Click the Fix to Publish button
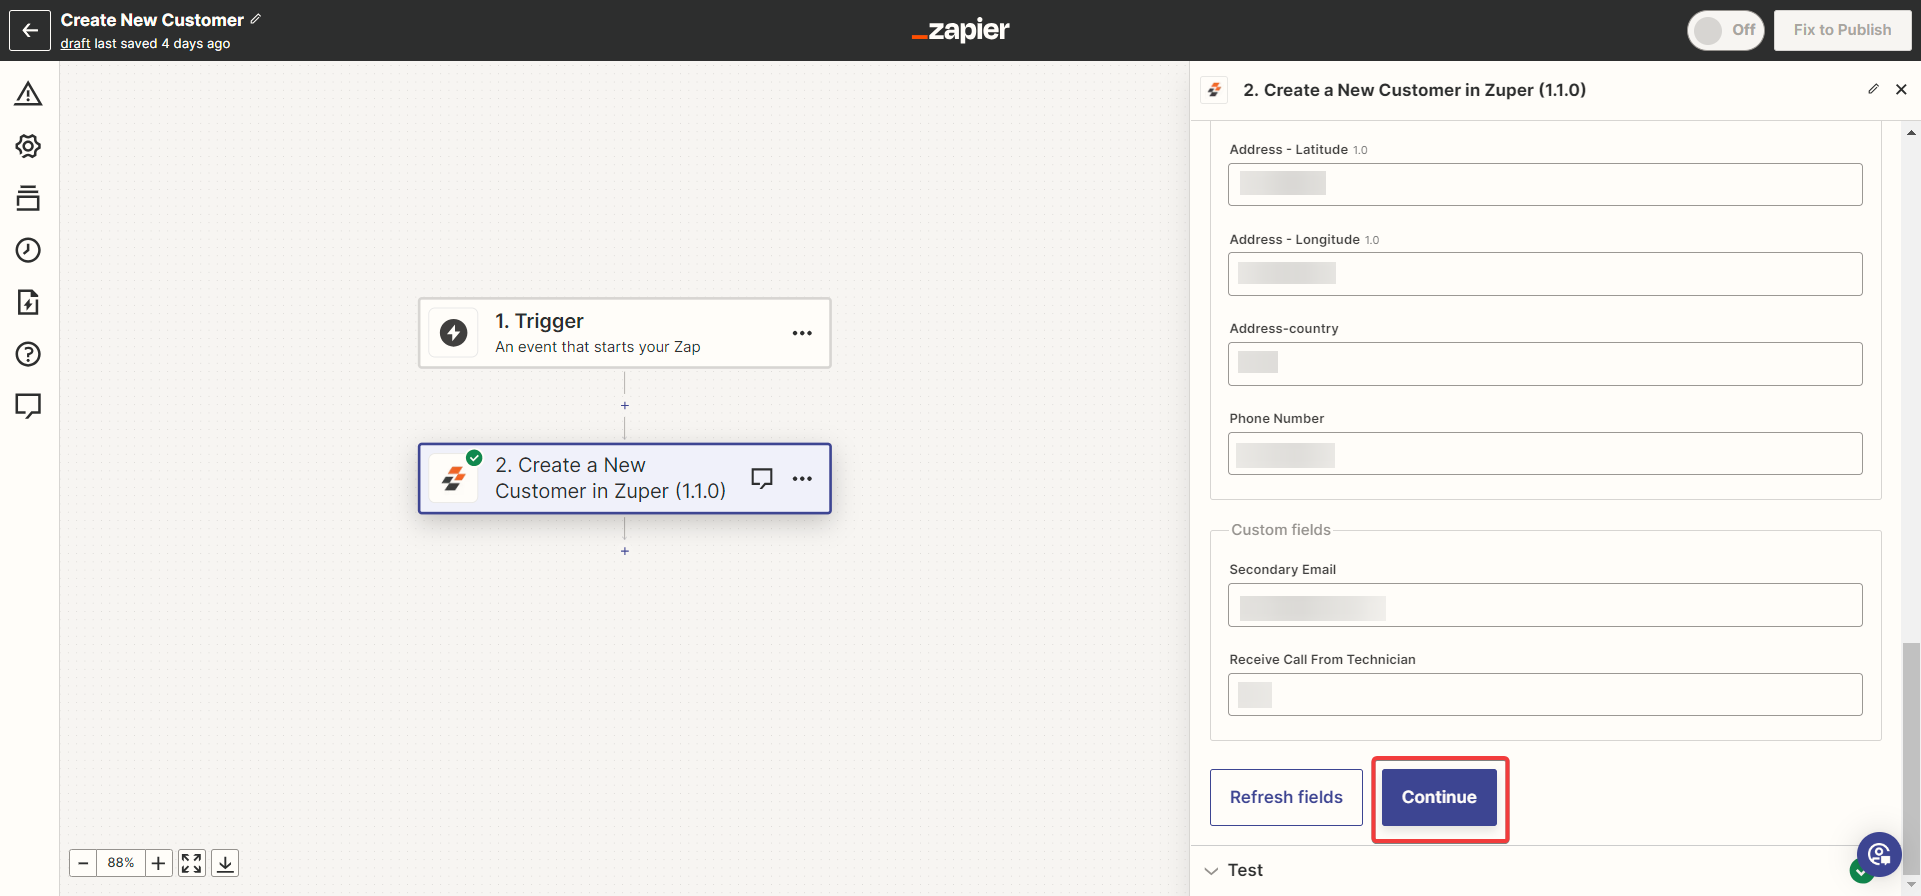The width and height of the screenshot is (1921, 896). (x=1842, y=30)
